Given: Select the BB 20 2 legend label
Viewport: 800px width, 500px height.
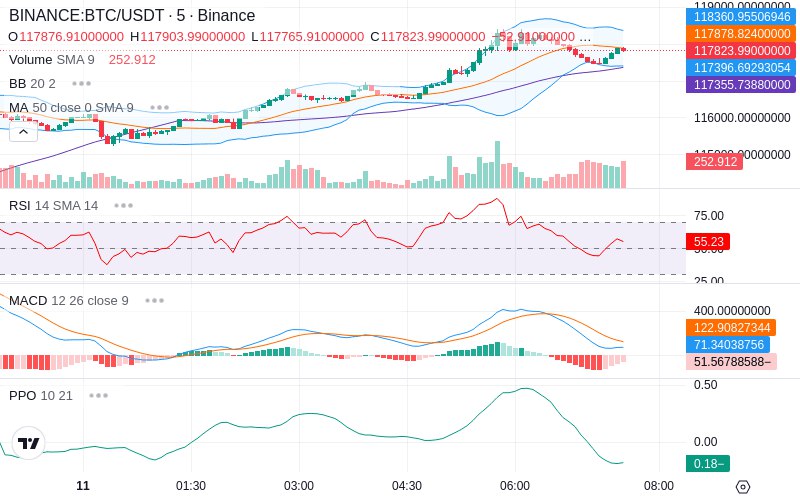Looking at the screenshot, I should pos(32,83).
